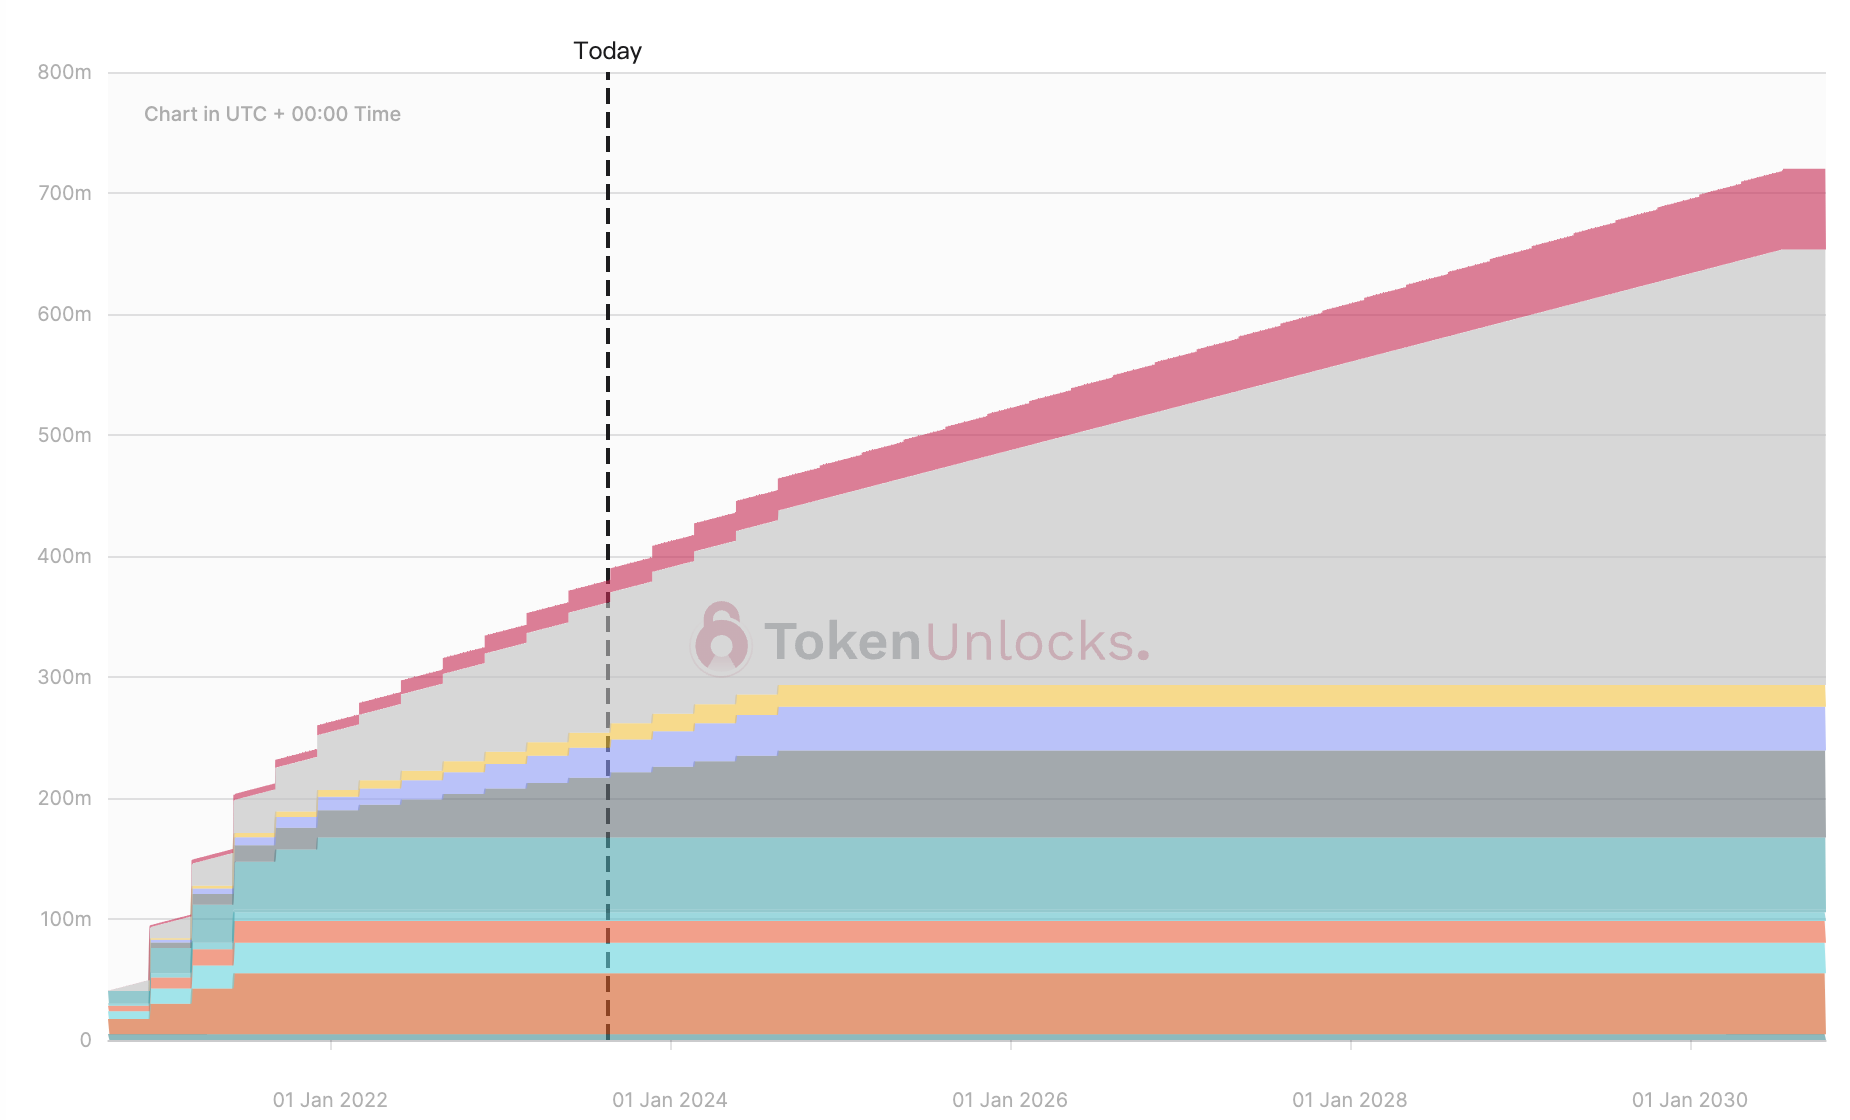
Task: Click the 01 Jan 2022 axis label
Action: [x=330, y=1099]
